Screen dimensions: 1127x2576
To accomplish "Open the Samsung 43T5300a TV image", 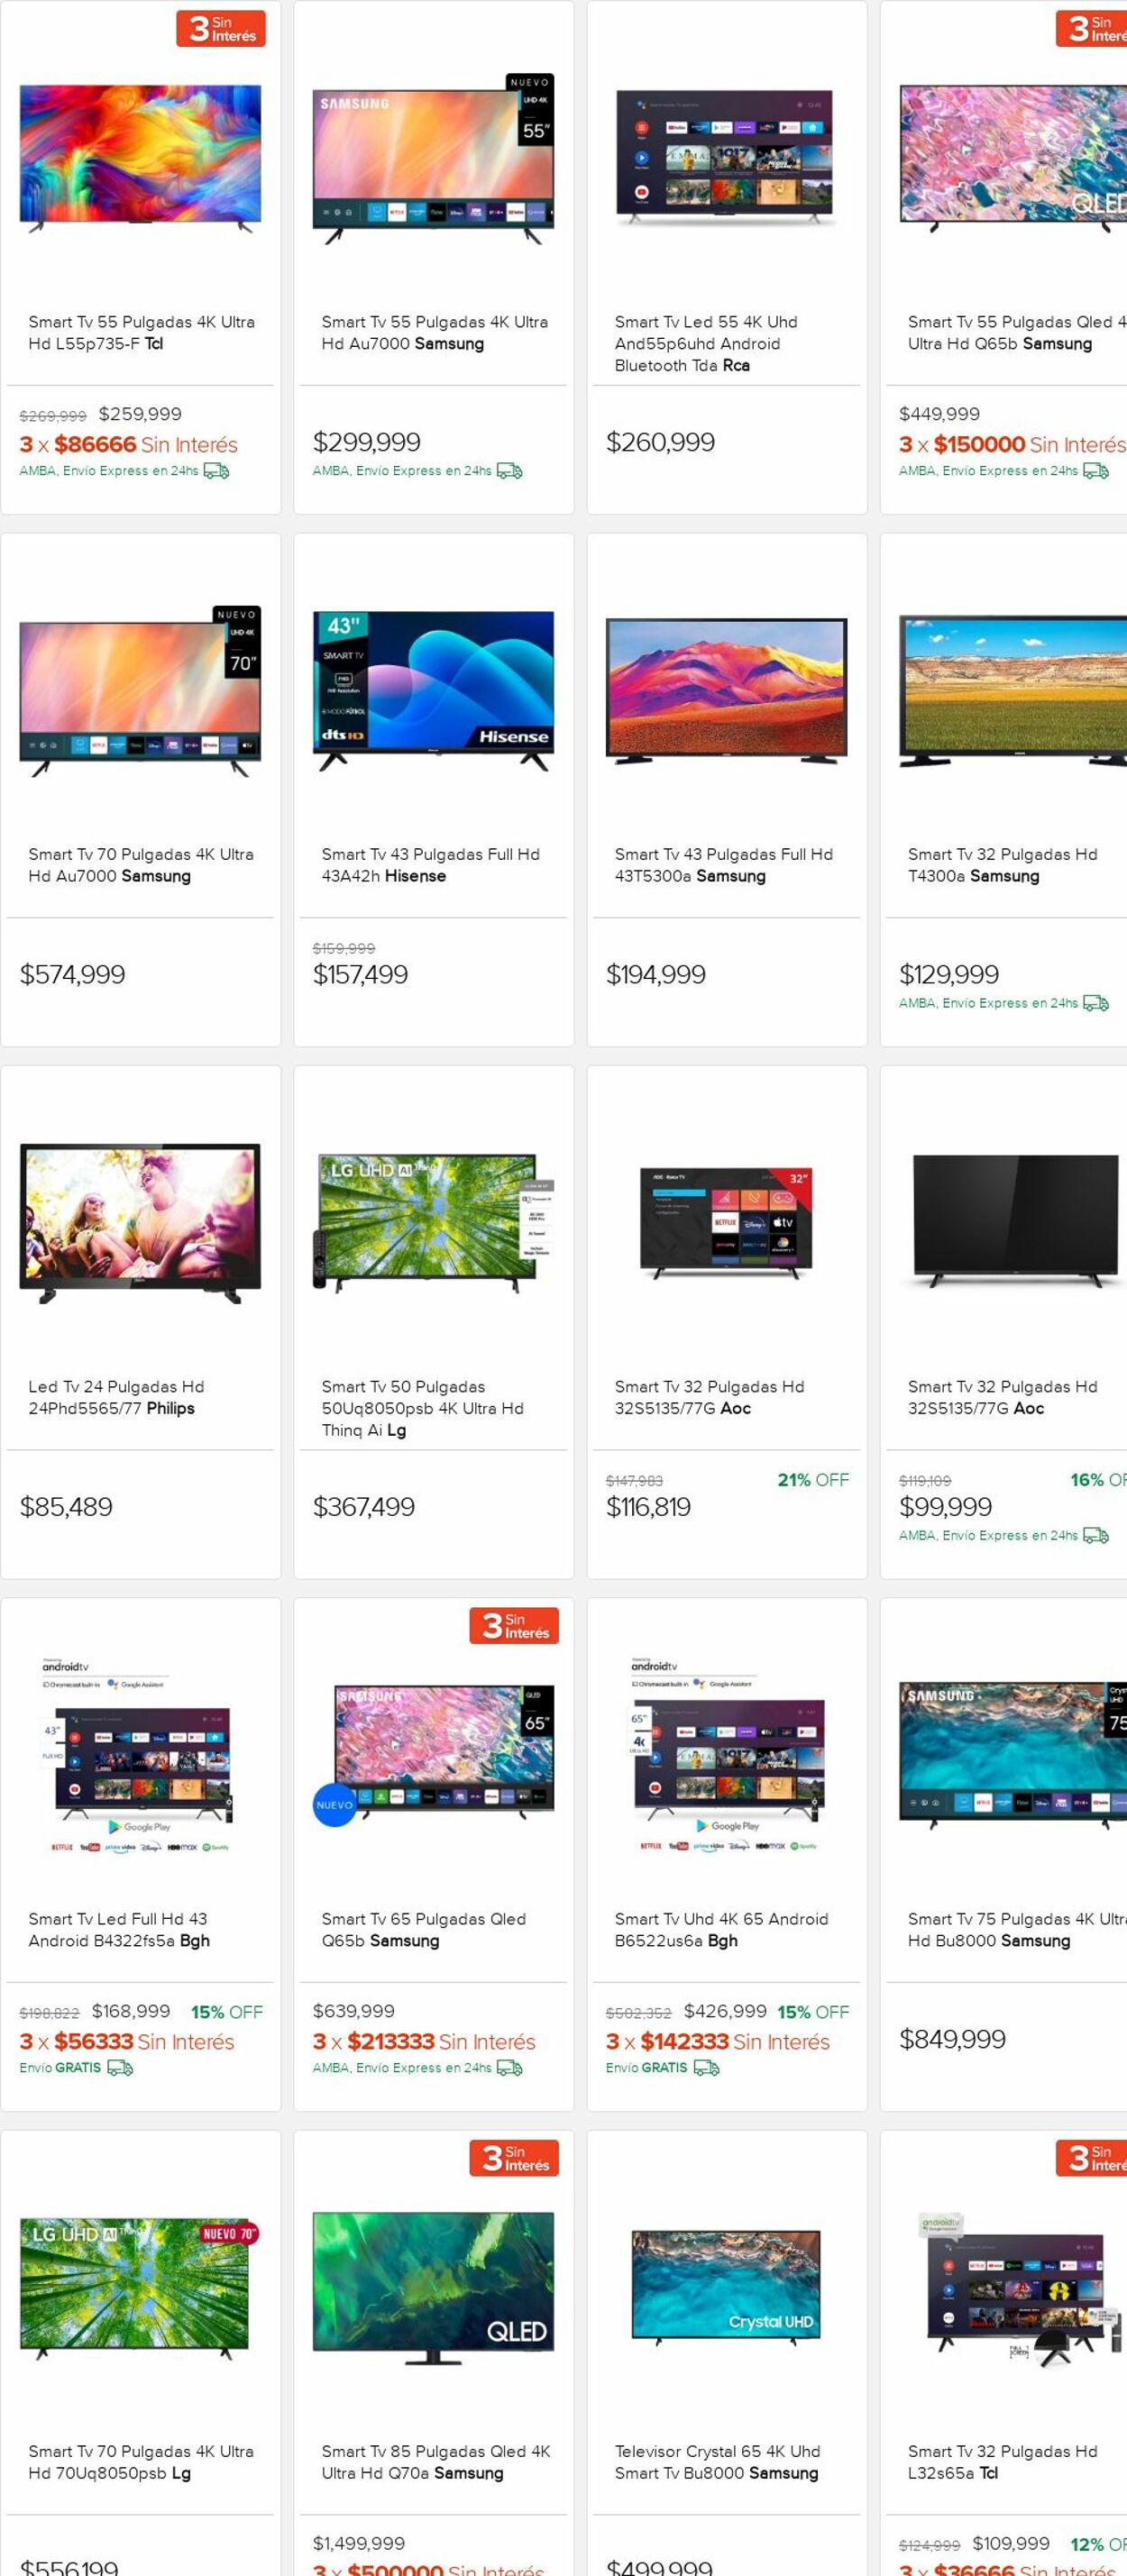I will [726, 691].
